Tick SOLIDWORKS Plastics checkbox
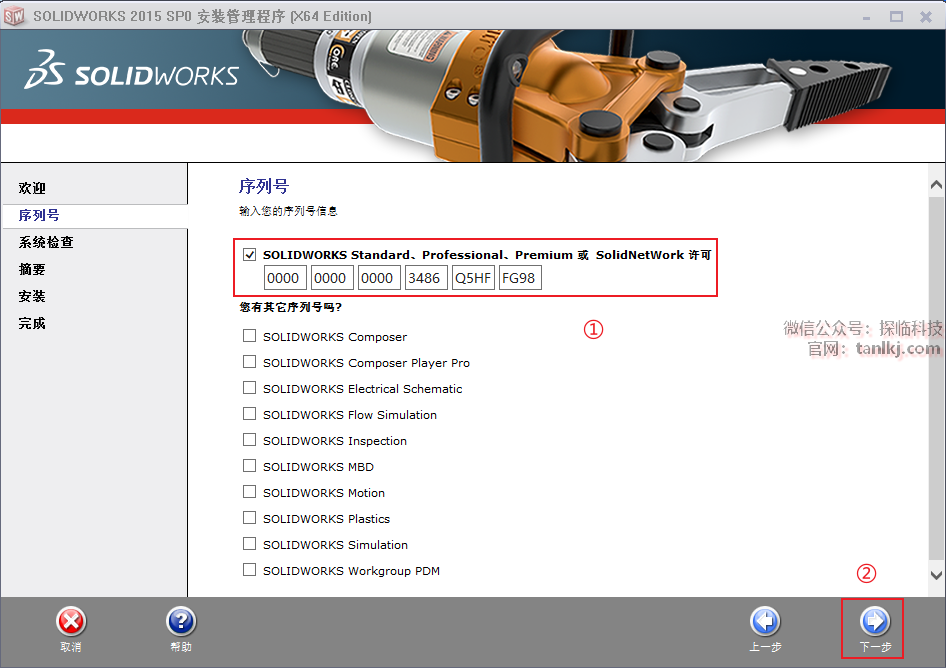Viewport: 946px width, 668px height. tap(249, 518)
